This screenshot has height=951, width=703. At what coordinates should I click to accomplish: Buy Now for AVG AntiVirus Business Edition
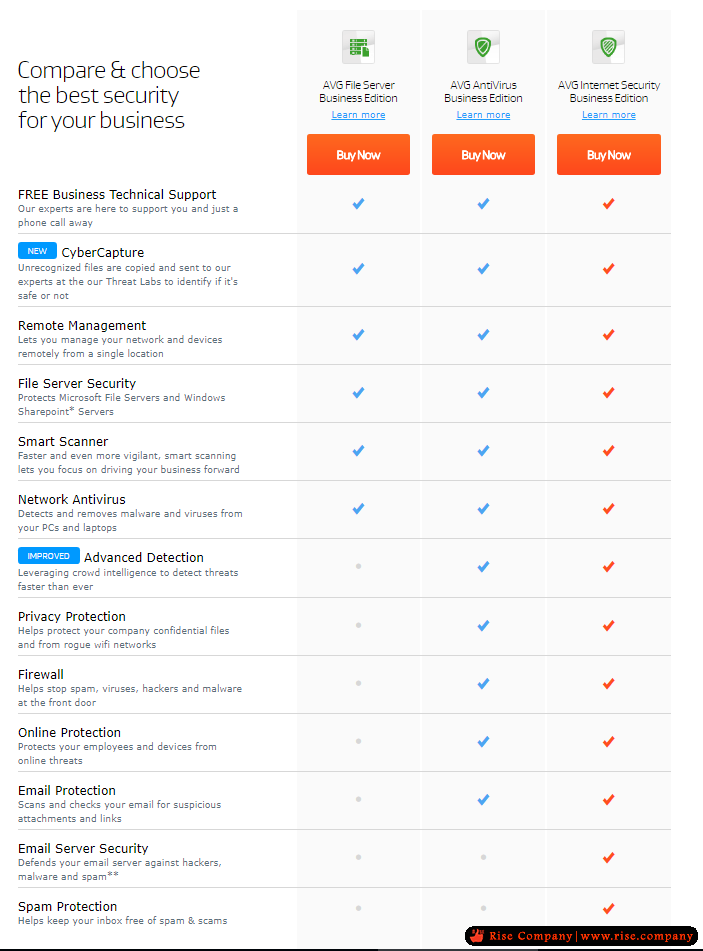coord(483,155)
